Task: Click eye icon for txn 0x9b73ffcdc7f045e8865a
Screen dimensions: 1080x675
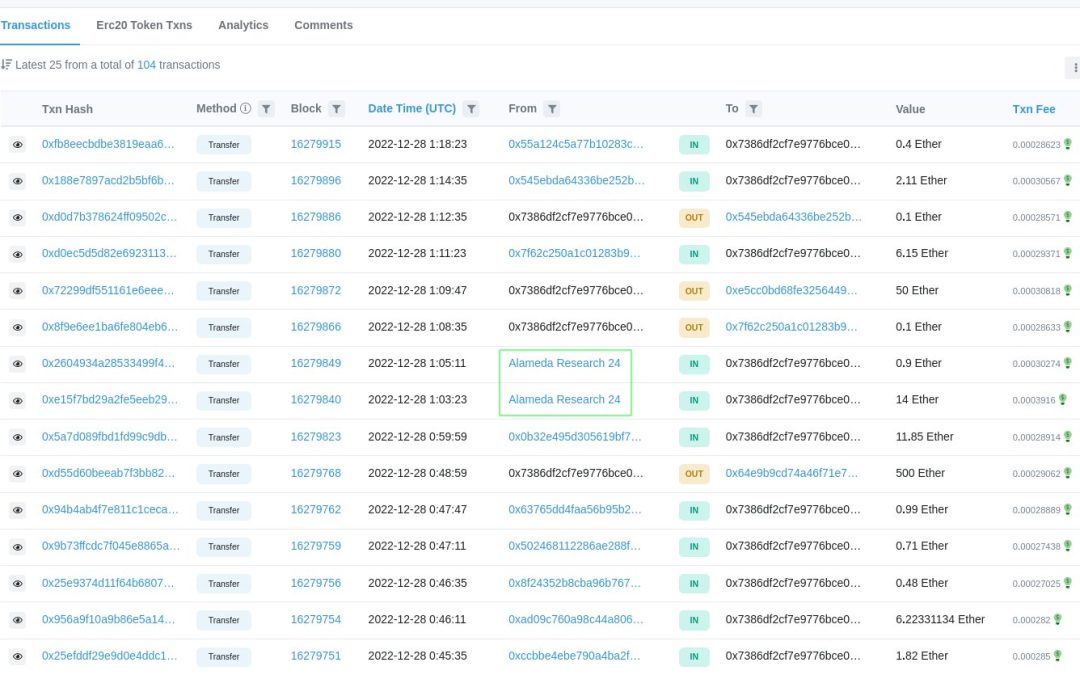Action: point(17,547)
